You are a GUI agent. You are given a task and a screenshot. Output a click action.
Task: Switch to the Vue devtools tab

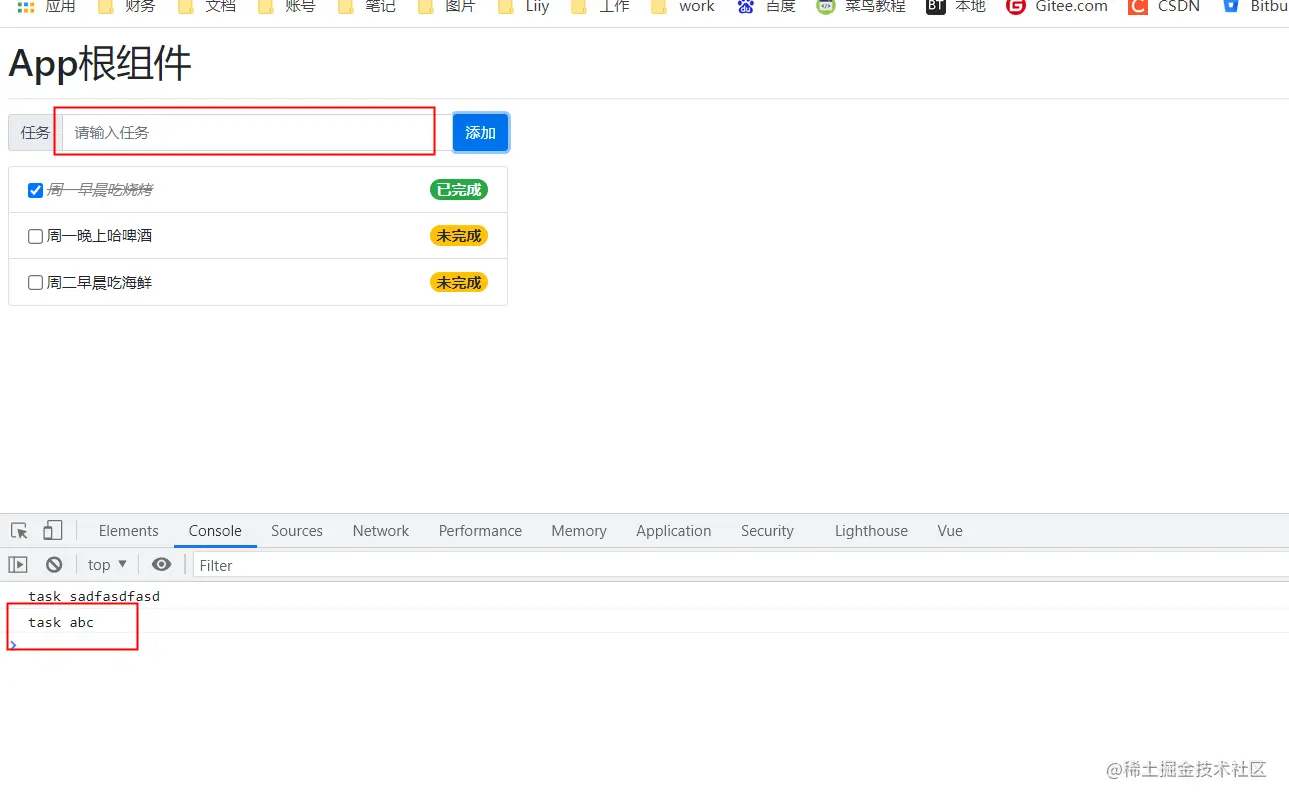(950, 531)
